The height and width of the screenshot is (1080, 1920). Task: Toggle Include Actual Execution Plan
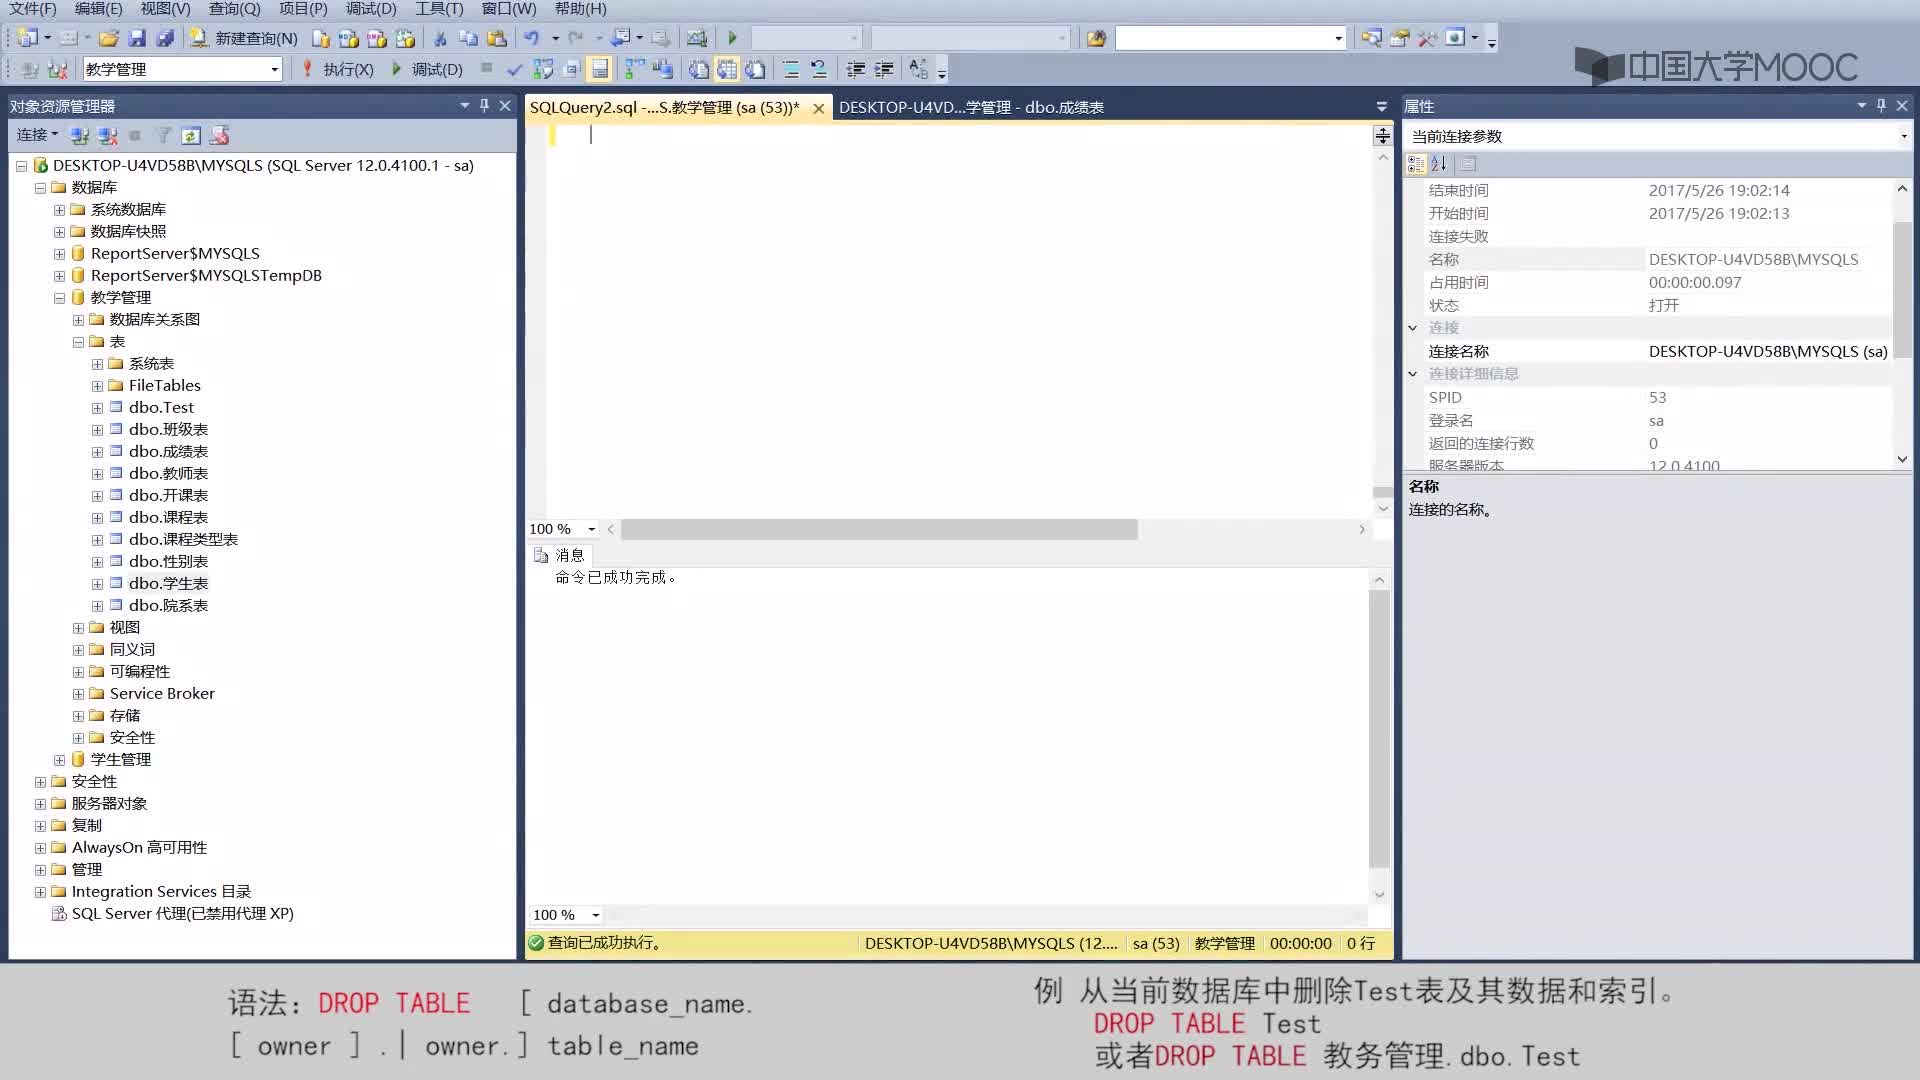pos(634,69)
